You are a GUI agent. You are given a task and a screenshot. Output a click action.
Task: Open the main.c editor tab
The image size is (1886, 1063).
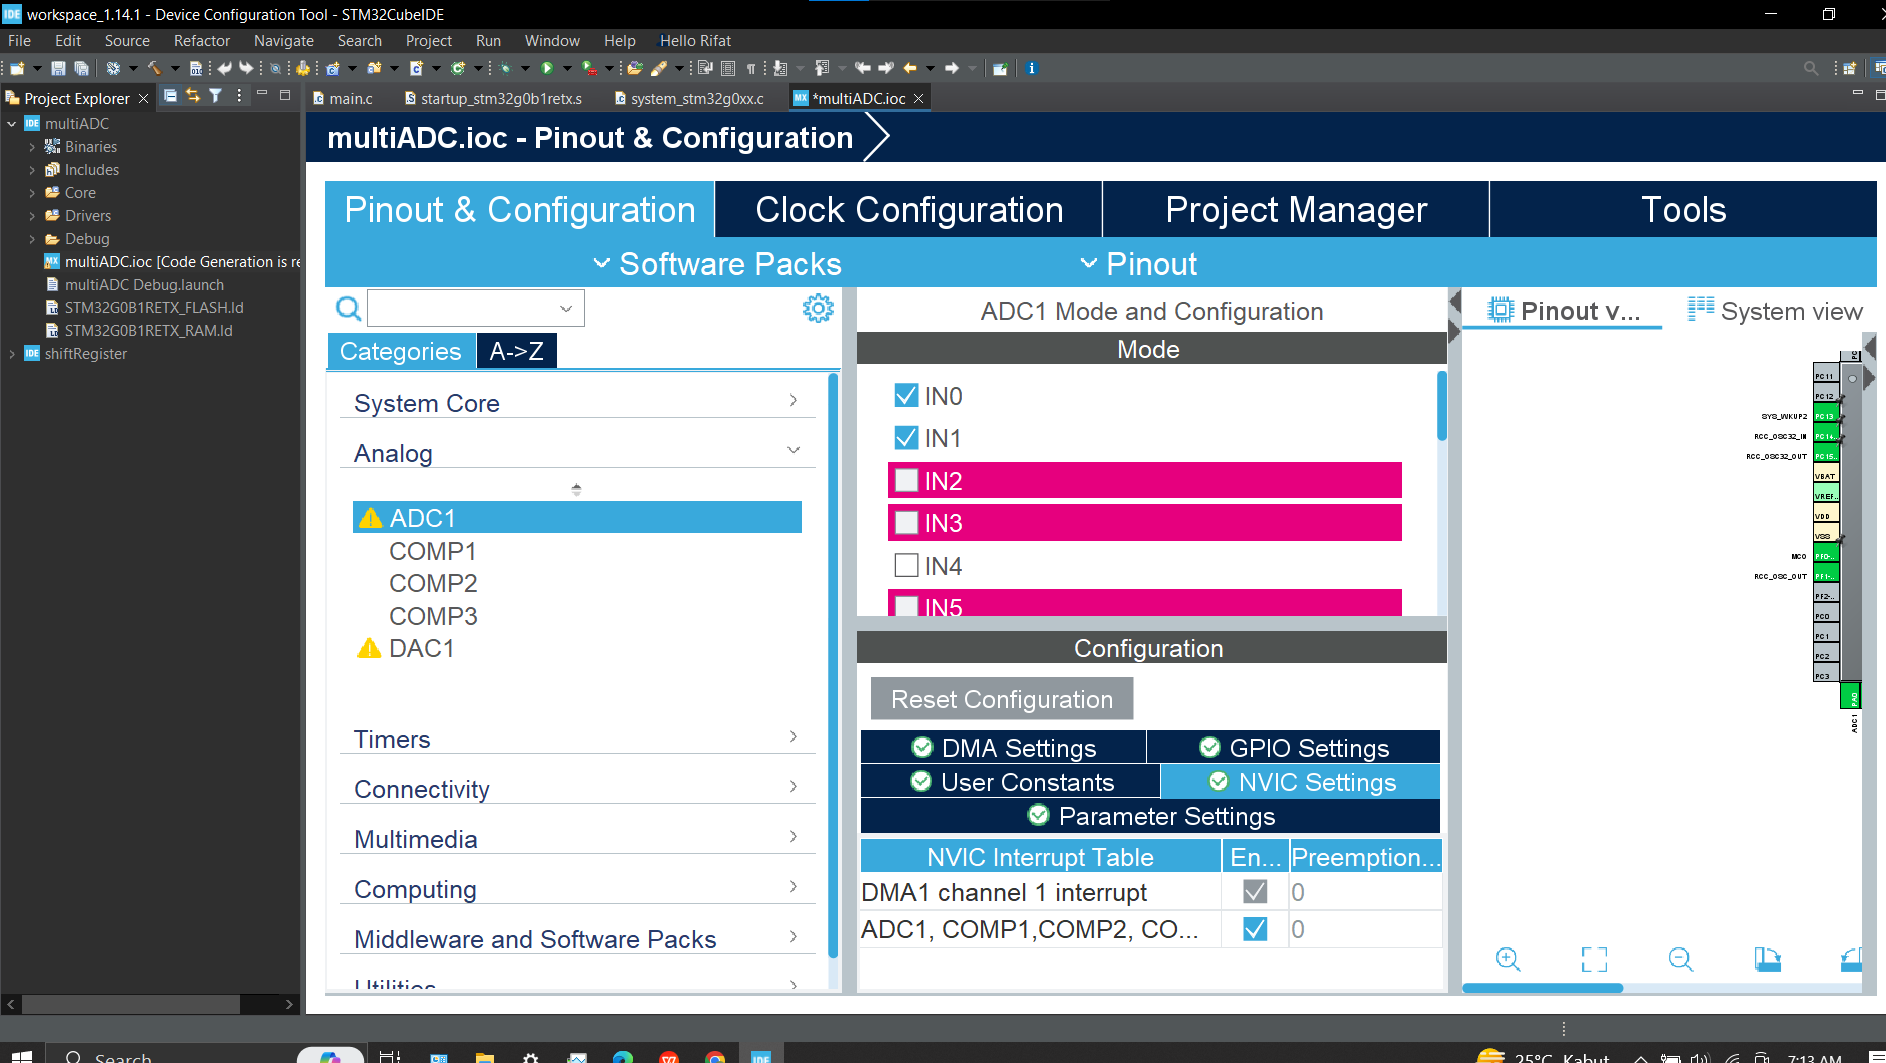pyautogui.click(x=349, y=98)
